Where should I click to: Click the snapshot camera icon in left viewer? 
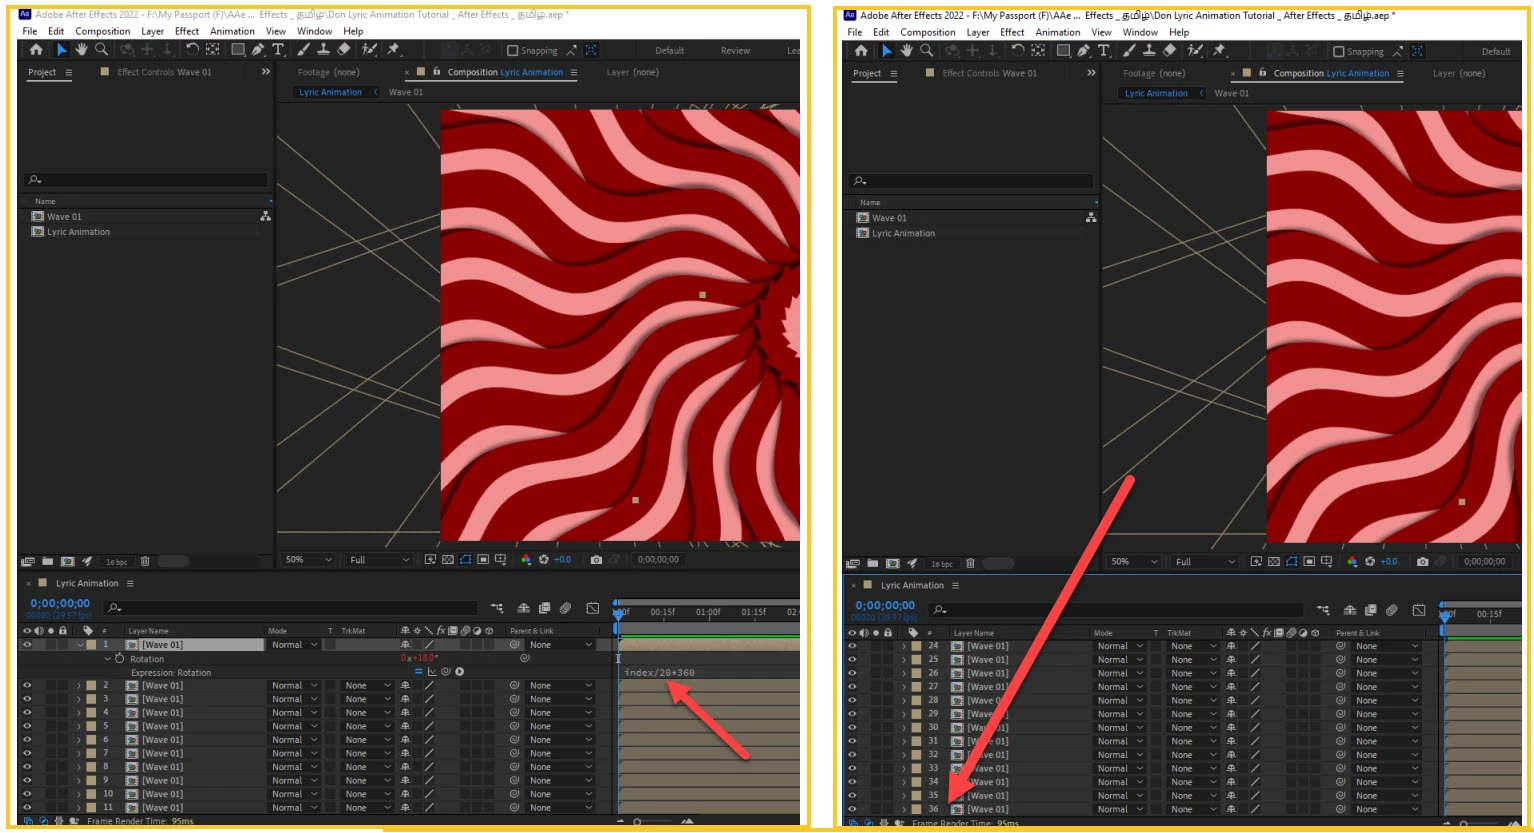tap(596, 560)
